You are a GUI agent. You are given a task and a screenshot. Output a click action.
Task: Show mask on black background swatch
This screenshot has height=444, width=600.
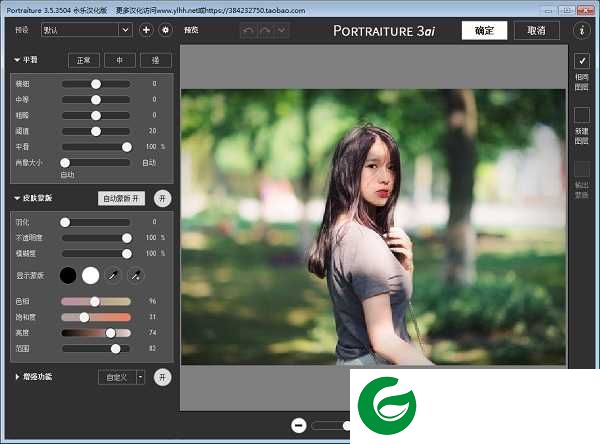pos(68,275)
